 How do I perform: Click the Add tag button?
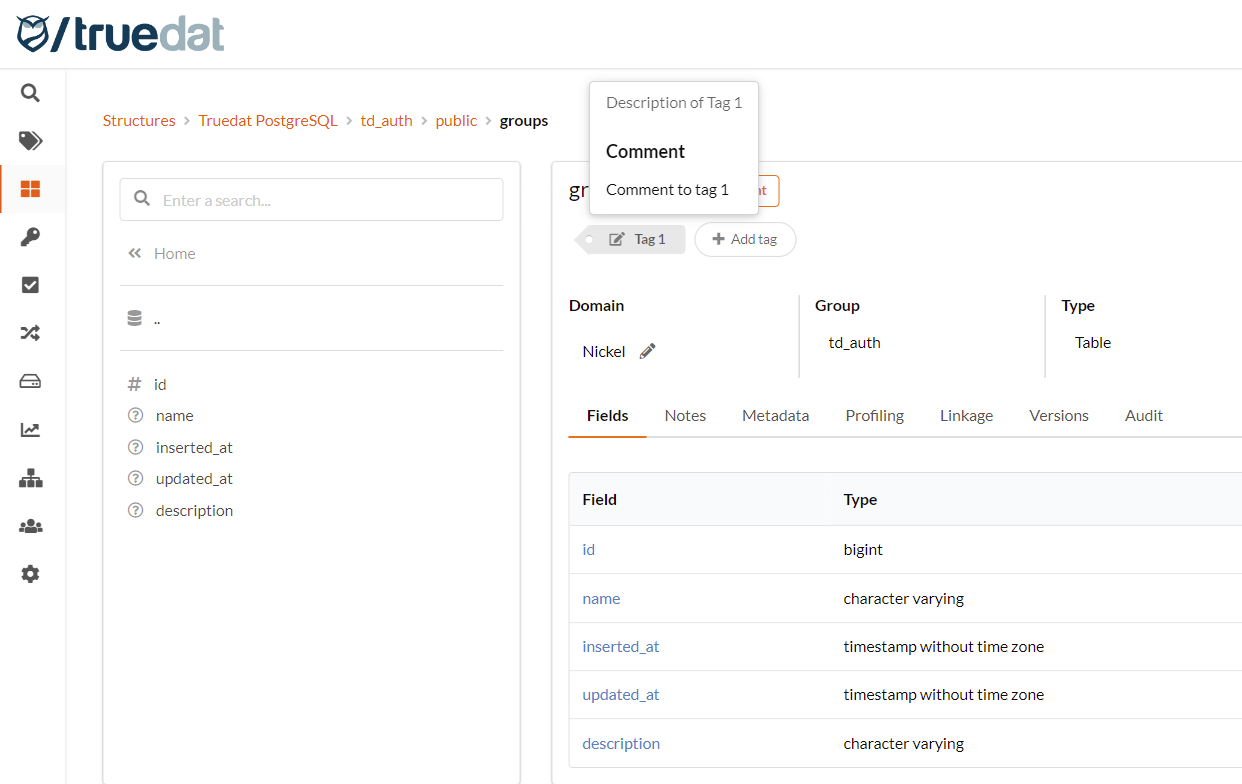(x=745, y=239)
